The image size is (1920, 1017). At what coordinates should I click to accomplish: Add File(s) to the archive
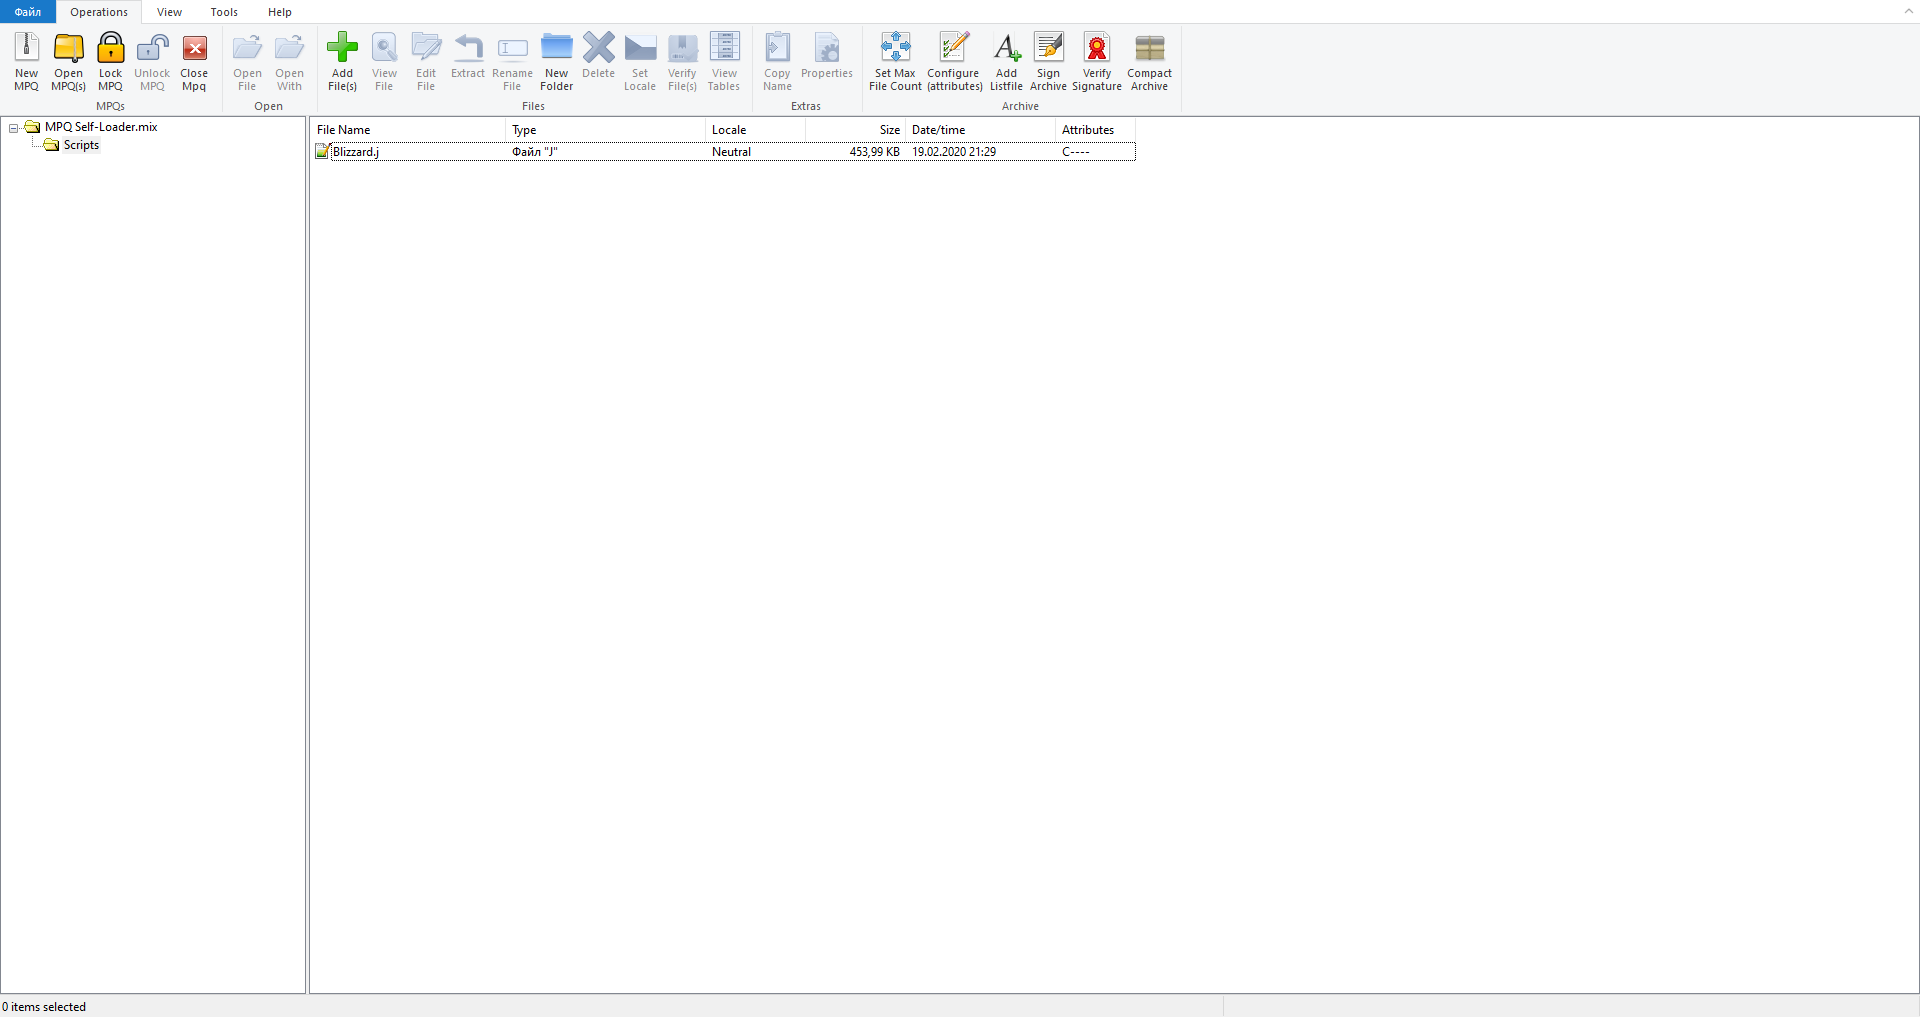coord(342,62)
